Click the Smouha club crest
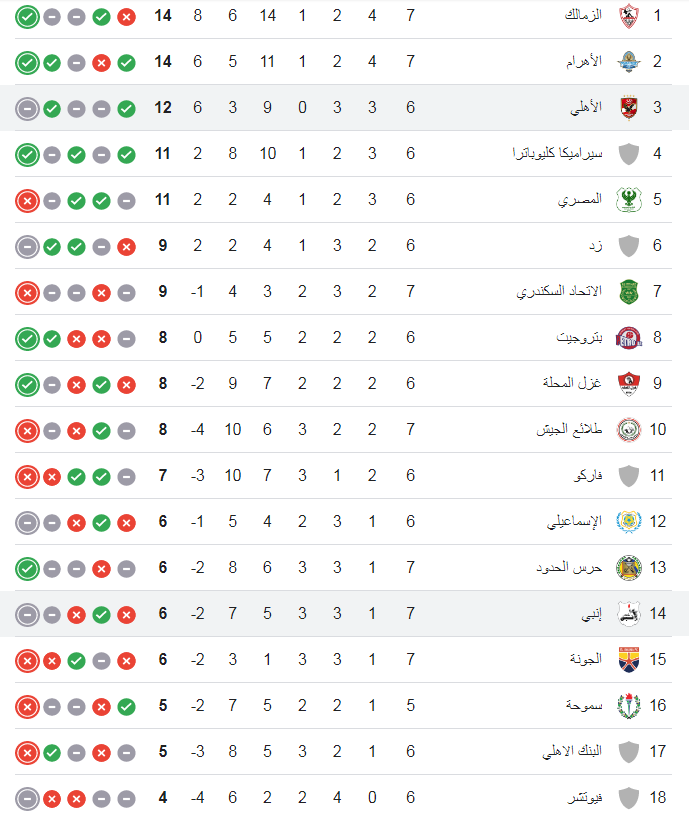 tap(629, 706)
